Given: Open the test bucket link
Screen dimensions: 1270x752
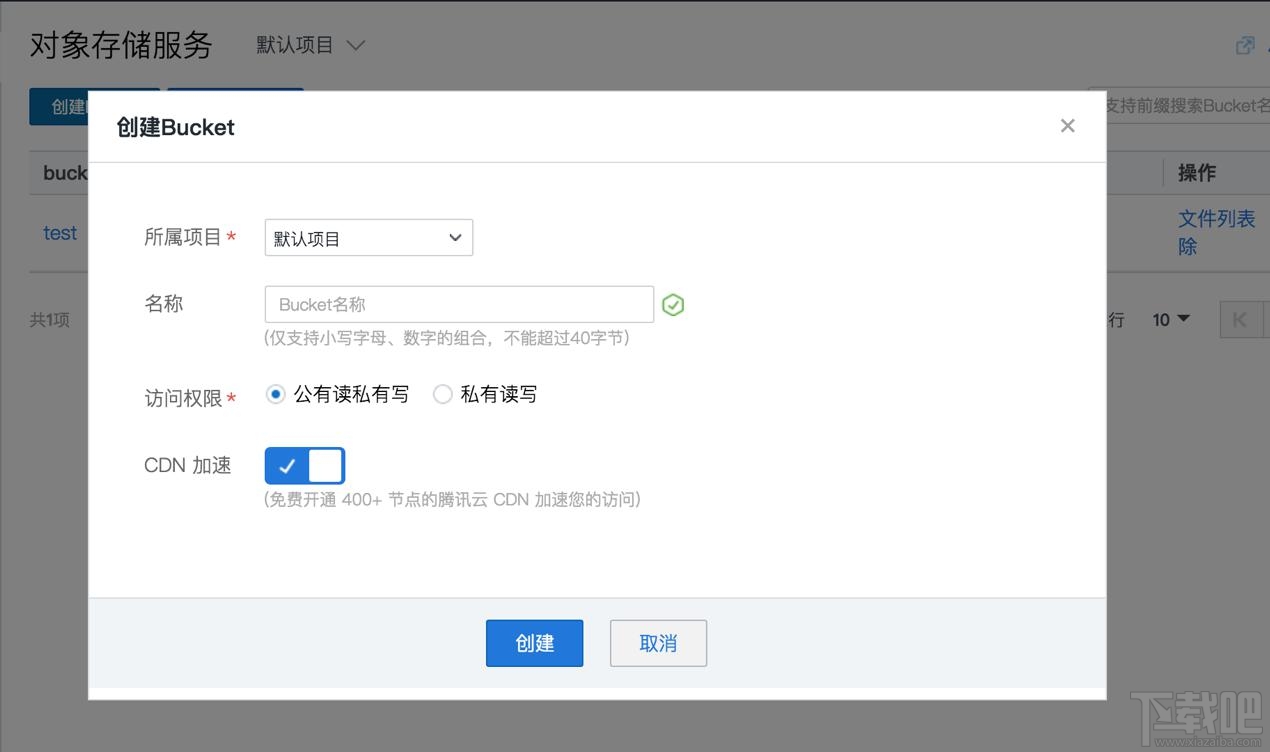Looking at the screenshot, I should pyautogui.click(x=59, y=232).
